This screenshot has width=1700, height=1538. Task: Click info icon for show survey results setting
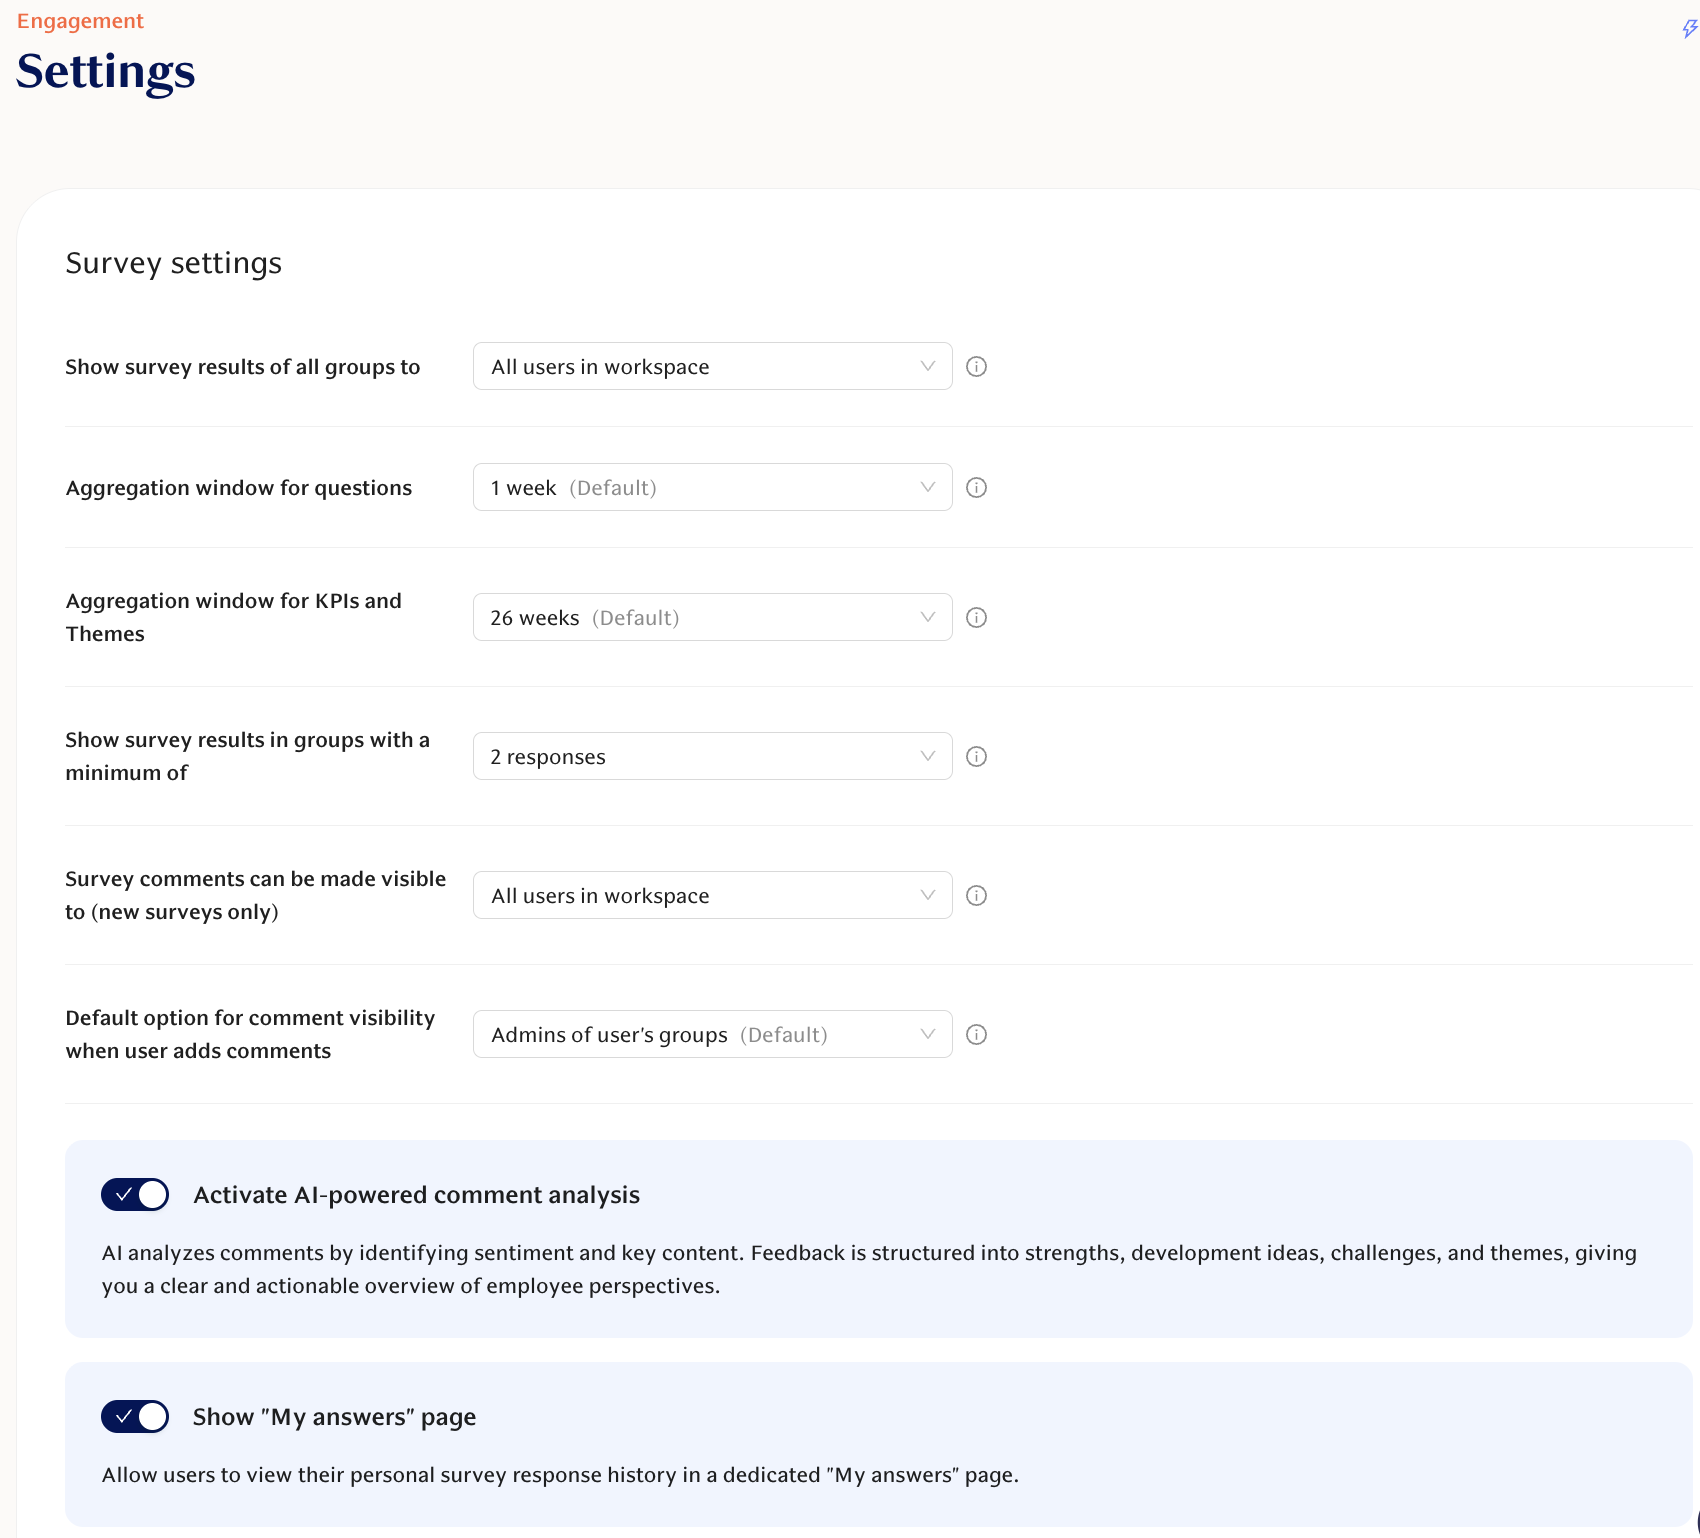point(976,367)
